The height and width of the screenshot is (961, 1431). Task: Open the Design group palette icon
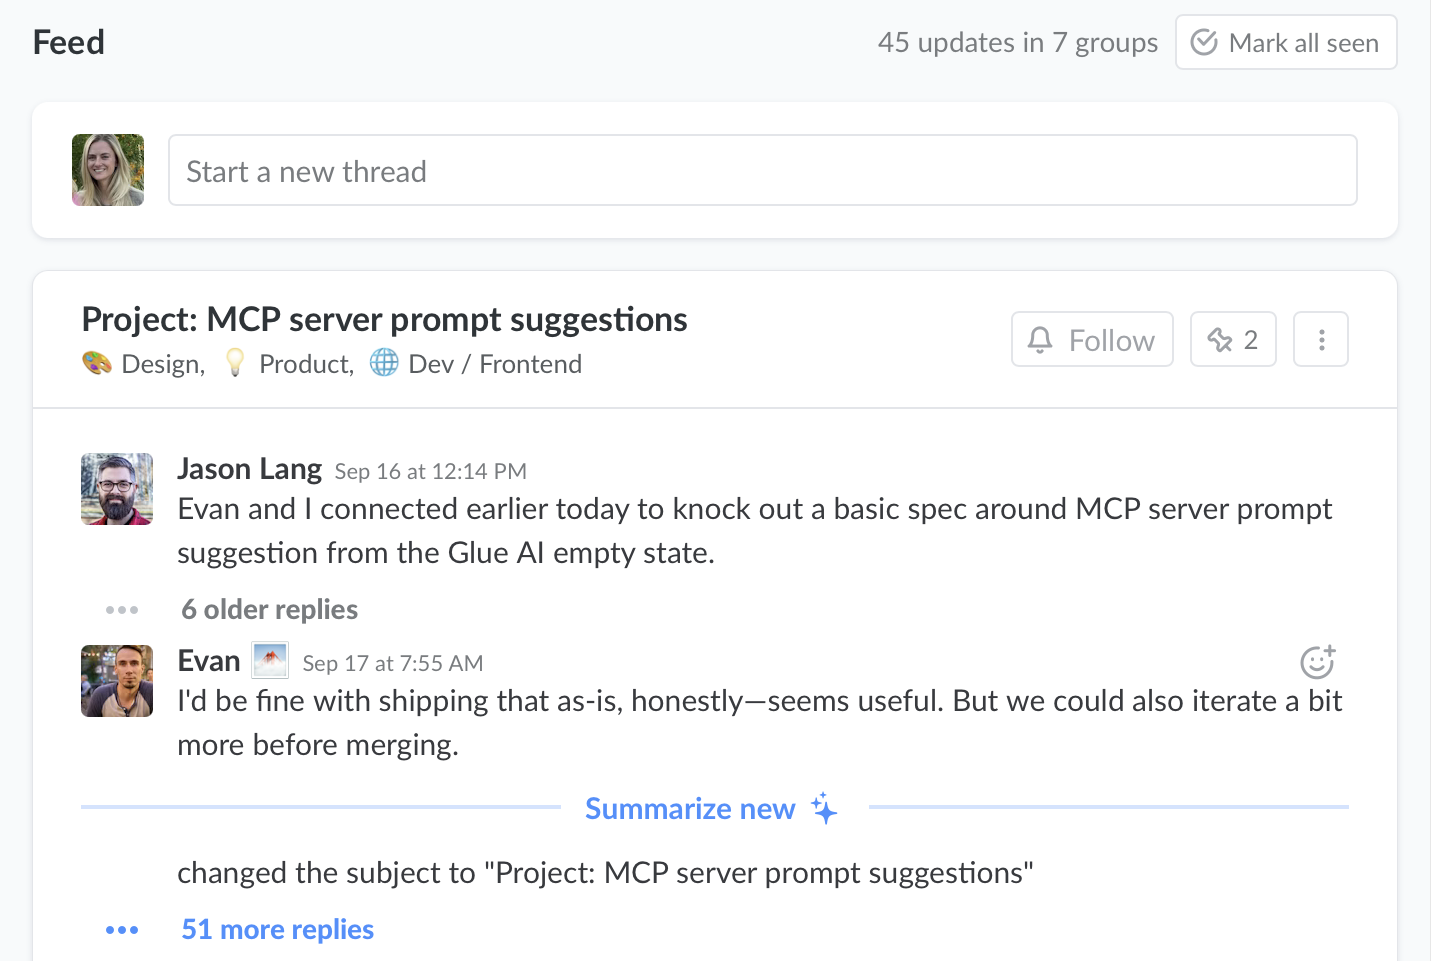click(x=97, y=363)
